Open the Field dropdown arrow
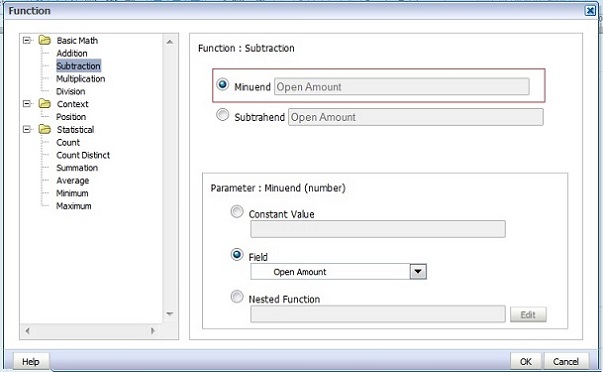The height and width of the screenshot is (372, 603). click(x=418, y=272)
